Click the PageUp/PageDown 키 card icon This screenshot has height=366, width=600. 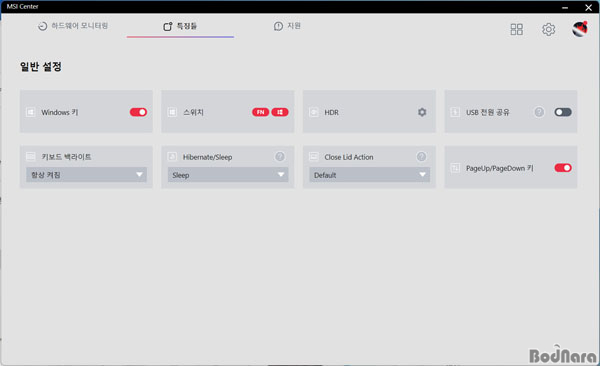(455, 168)
